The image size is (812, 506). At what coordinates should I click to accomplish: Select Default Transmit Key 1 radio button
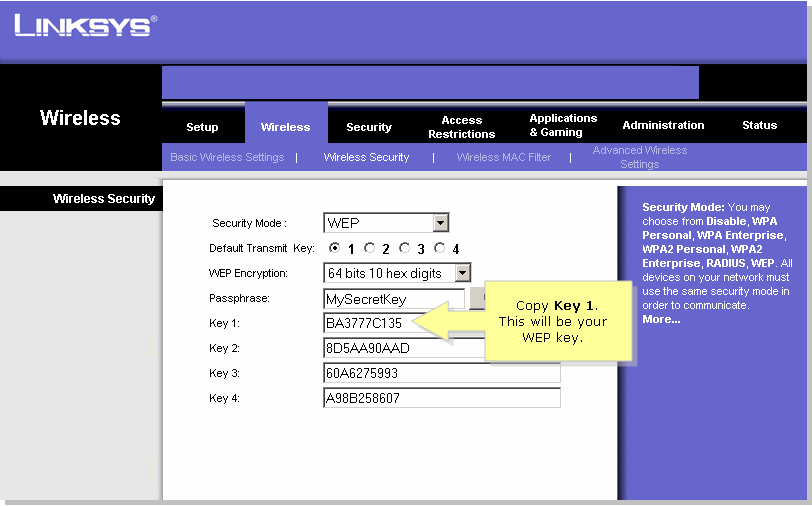[x=335, y=248]
